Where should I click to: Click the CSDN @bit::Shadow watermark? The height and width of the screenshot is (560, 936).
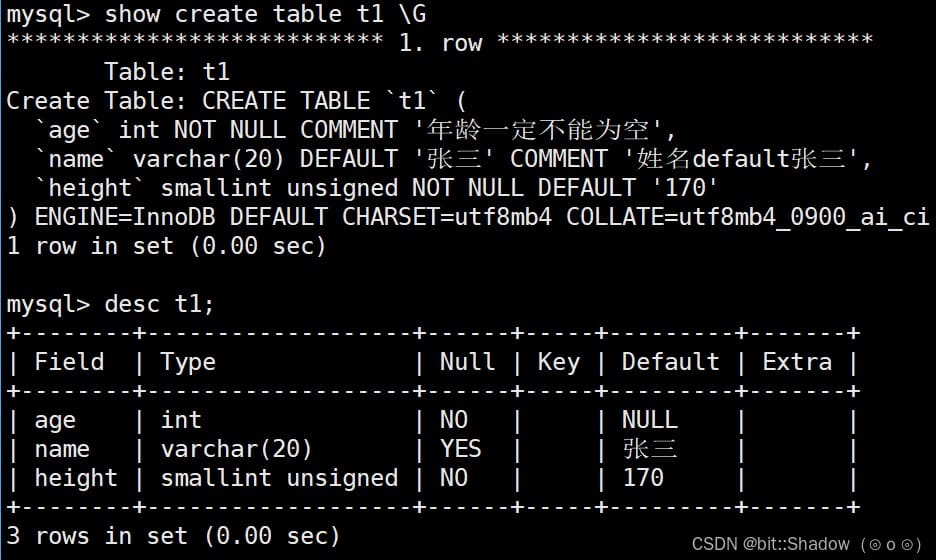[806, 544]
